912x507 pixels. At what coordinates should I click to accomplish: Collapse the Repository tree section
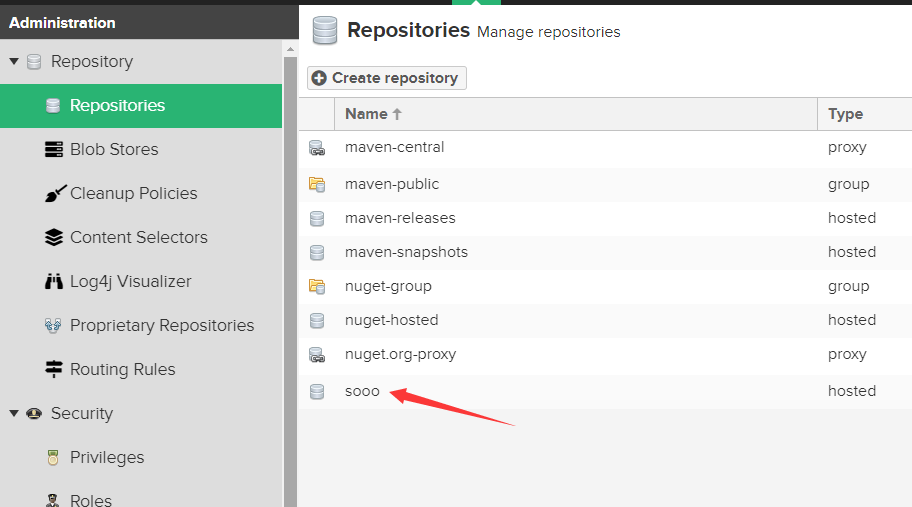pos(14,62)
